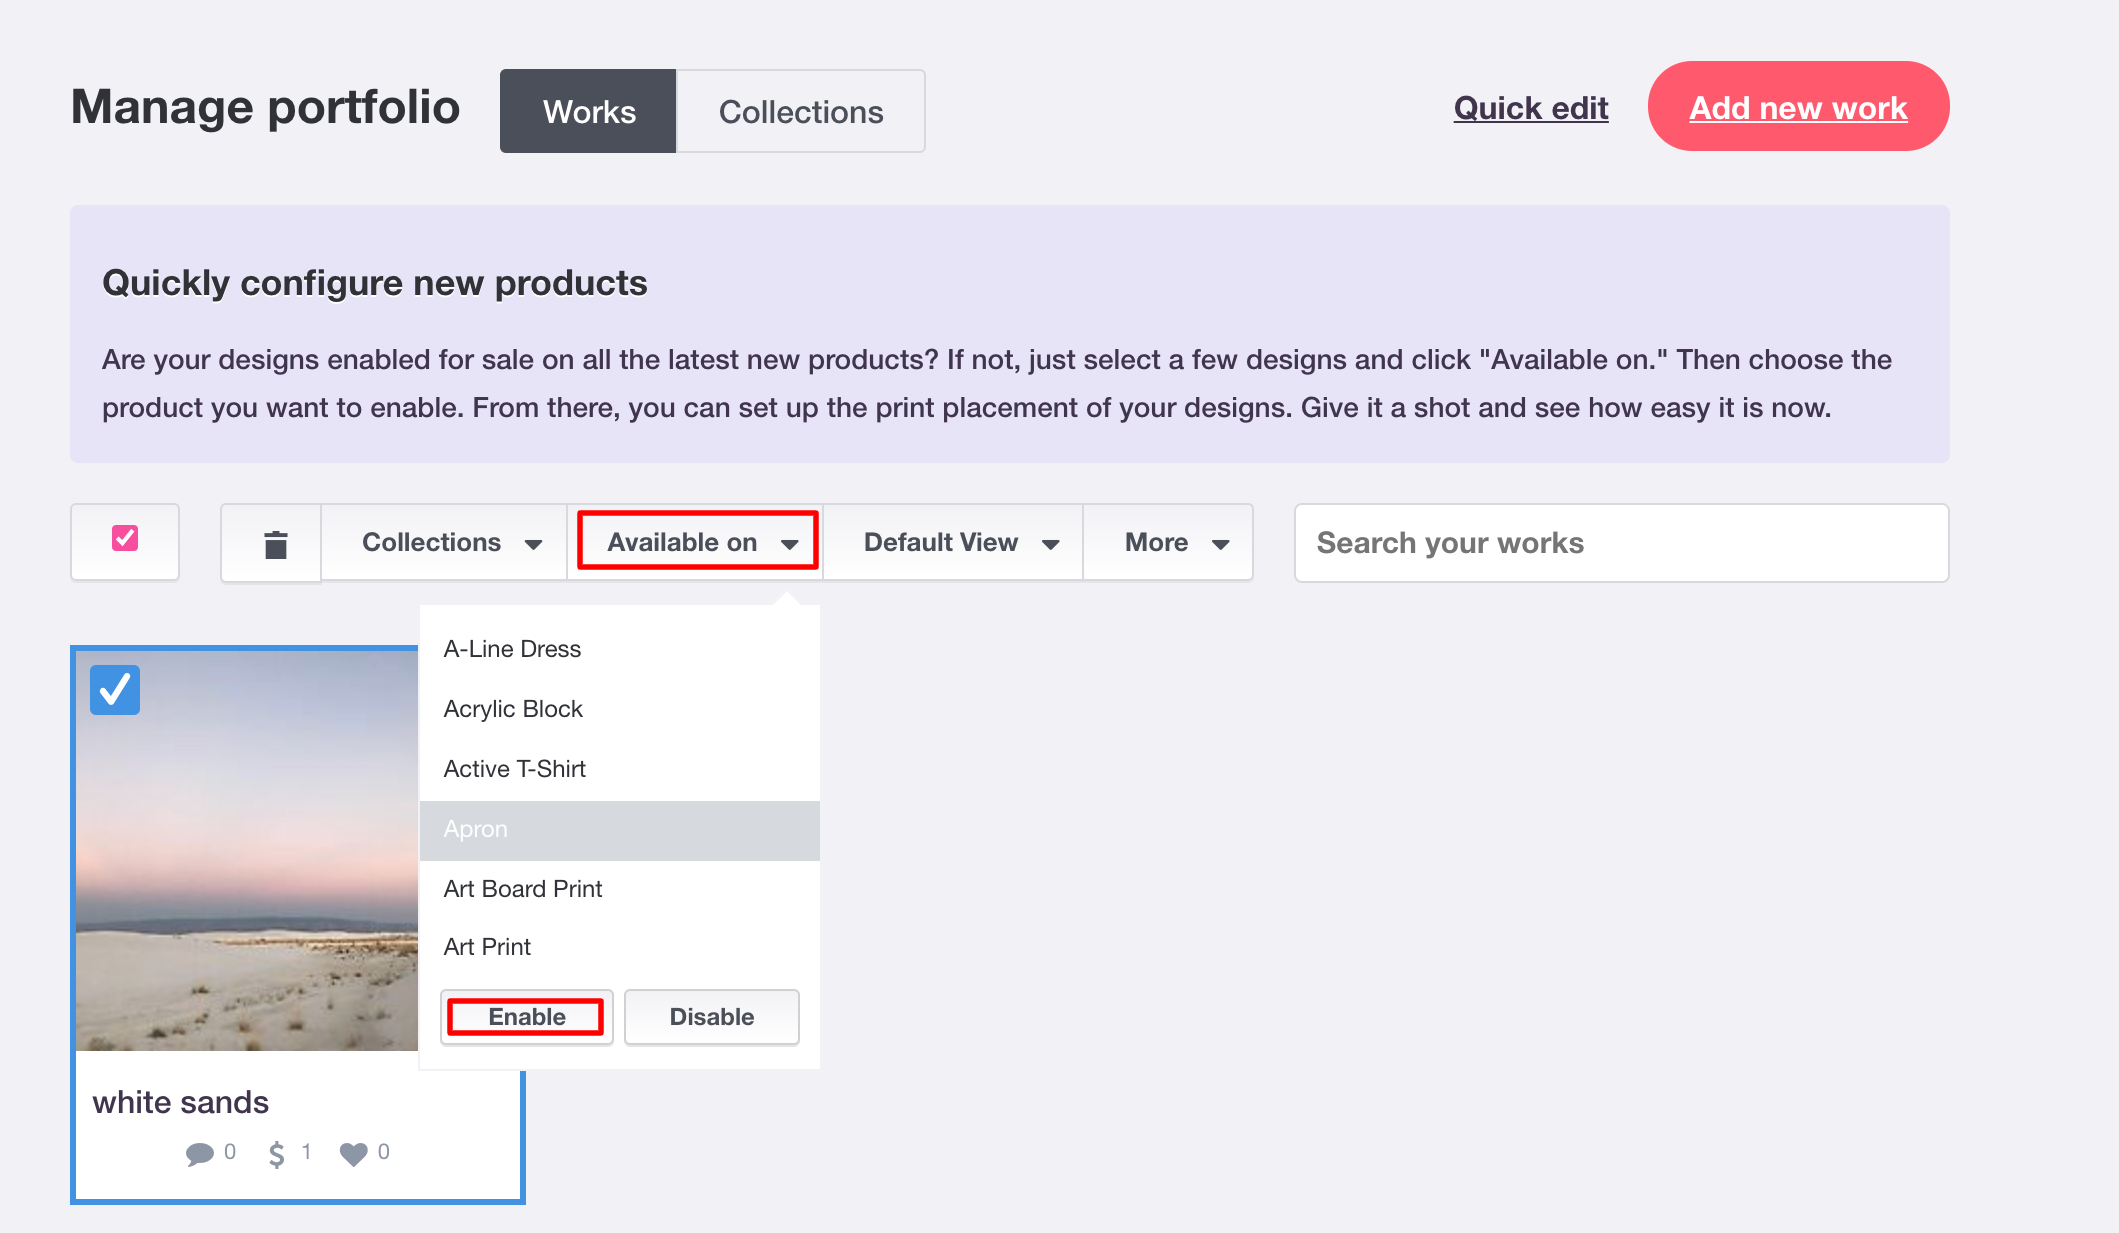The width and height of the screenshot is (2119, 1233).
Task: Expand the Default View dropdown
Action: pos(953,543)
